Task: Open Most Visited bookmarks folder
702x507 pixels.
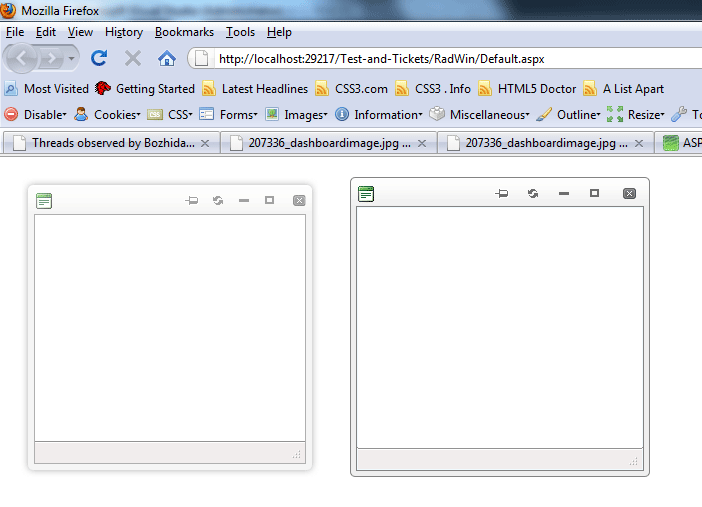Action: click(47, 89)
